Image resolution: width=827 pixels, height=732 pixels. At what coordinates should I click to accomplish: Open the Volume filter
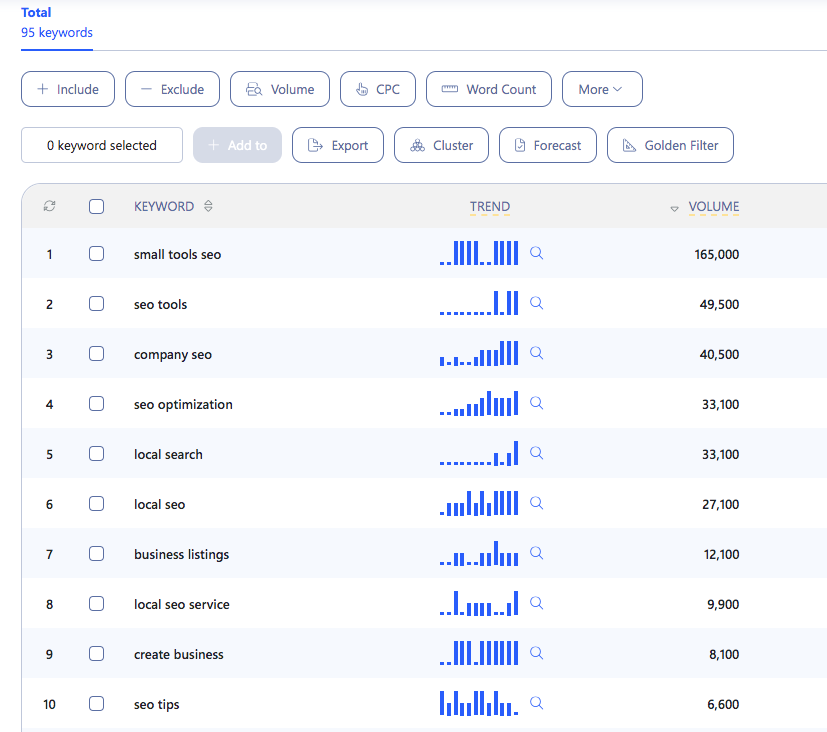280,89
